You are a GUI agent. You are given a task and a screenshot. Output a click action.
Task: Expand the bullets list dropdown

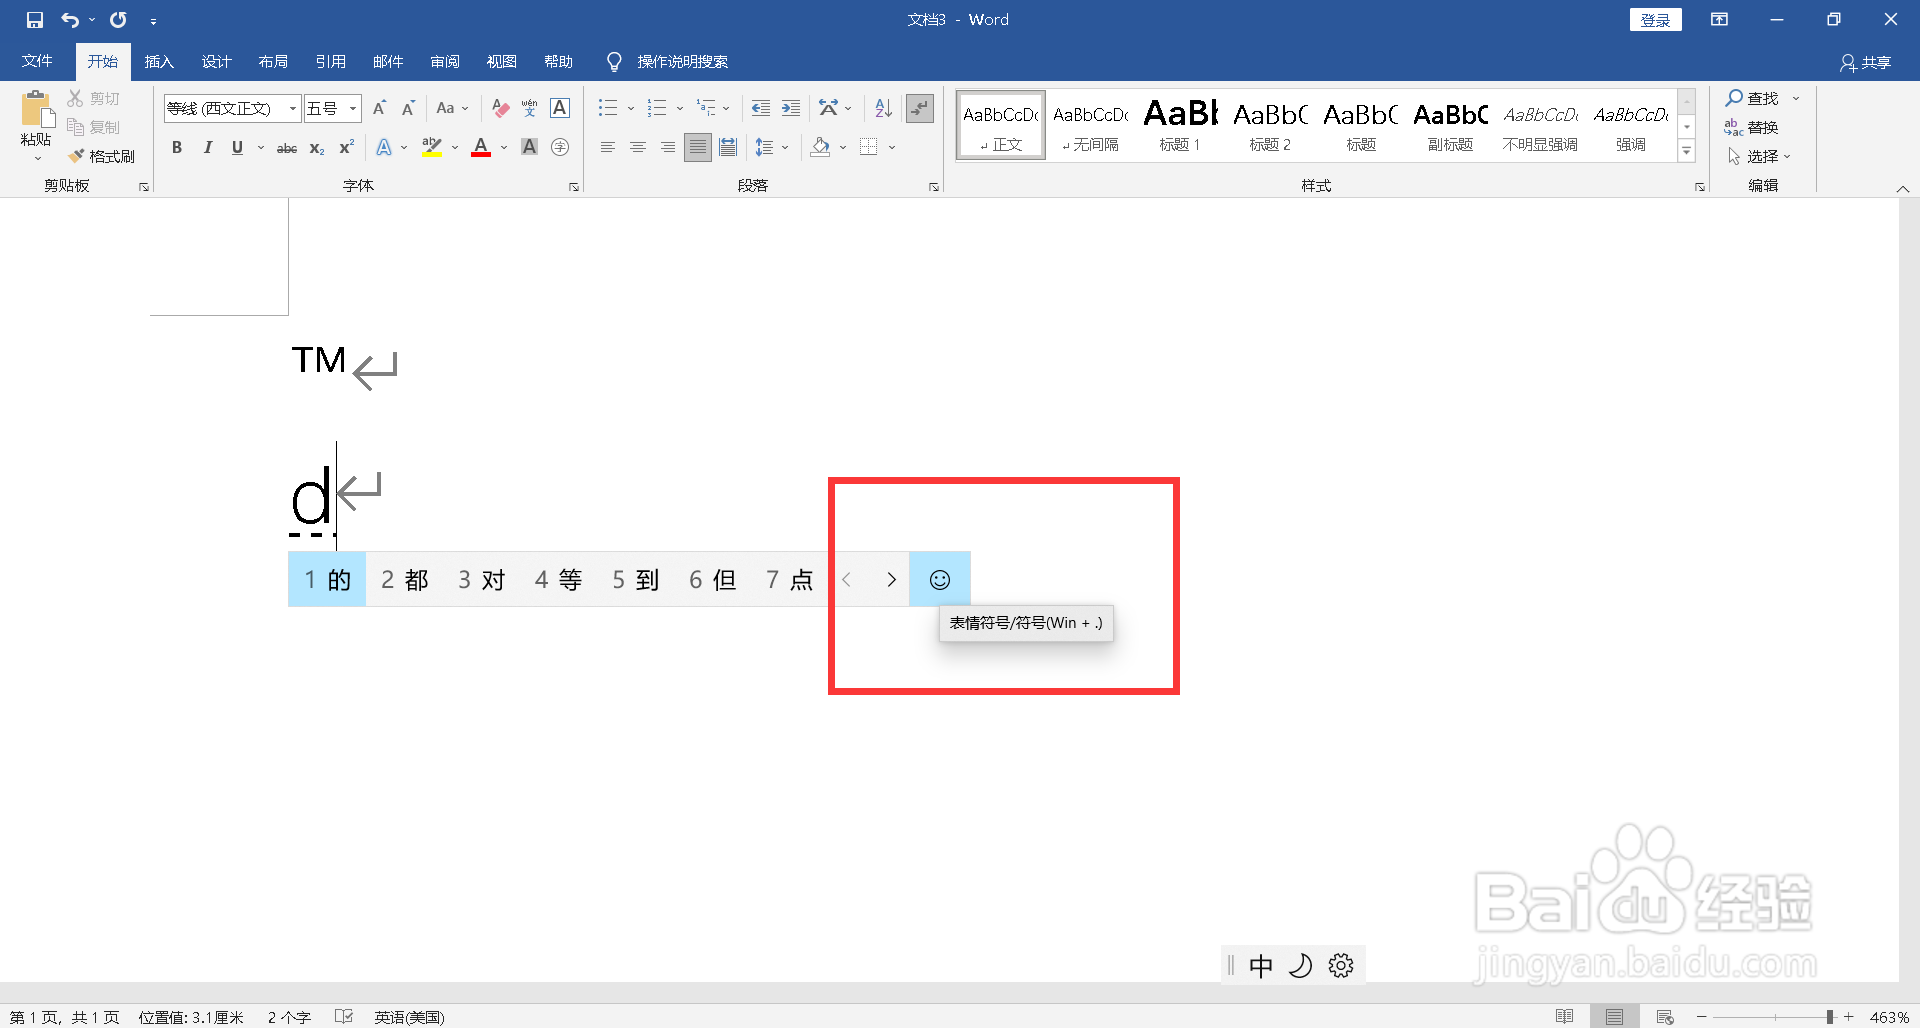(x=631, y=108)
